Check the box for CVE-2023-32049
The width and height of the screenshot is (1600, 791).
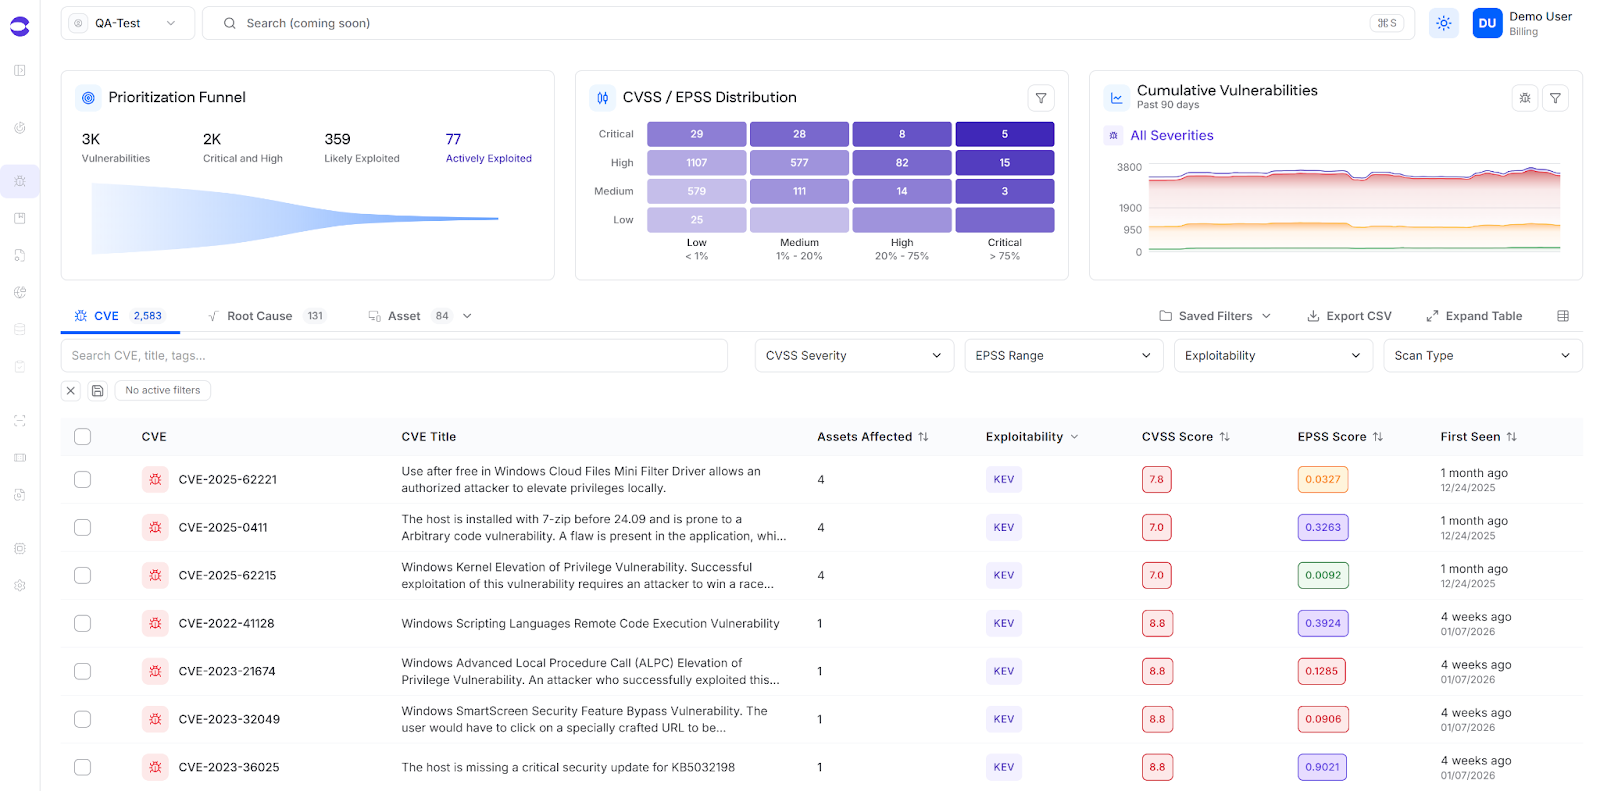83,720
